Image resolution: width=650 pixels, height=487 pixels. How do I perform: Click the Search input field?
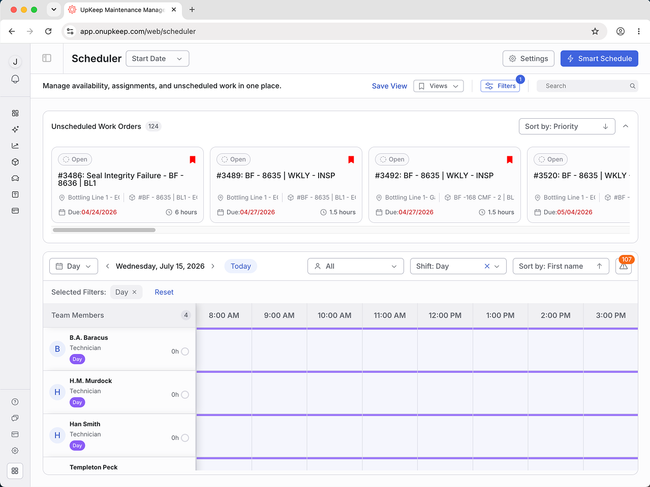tap(587, 86)
